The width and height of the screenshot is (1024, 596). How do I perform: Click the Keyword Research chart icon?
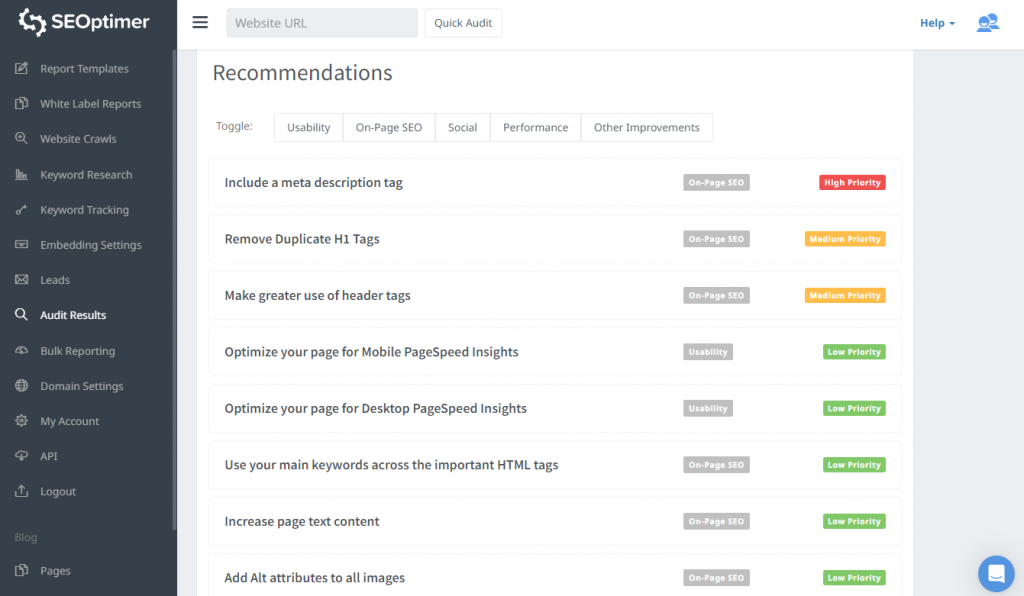coord(21,175)
